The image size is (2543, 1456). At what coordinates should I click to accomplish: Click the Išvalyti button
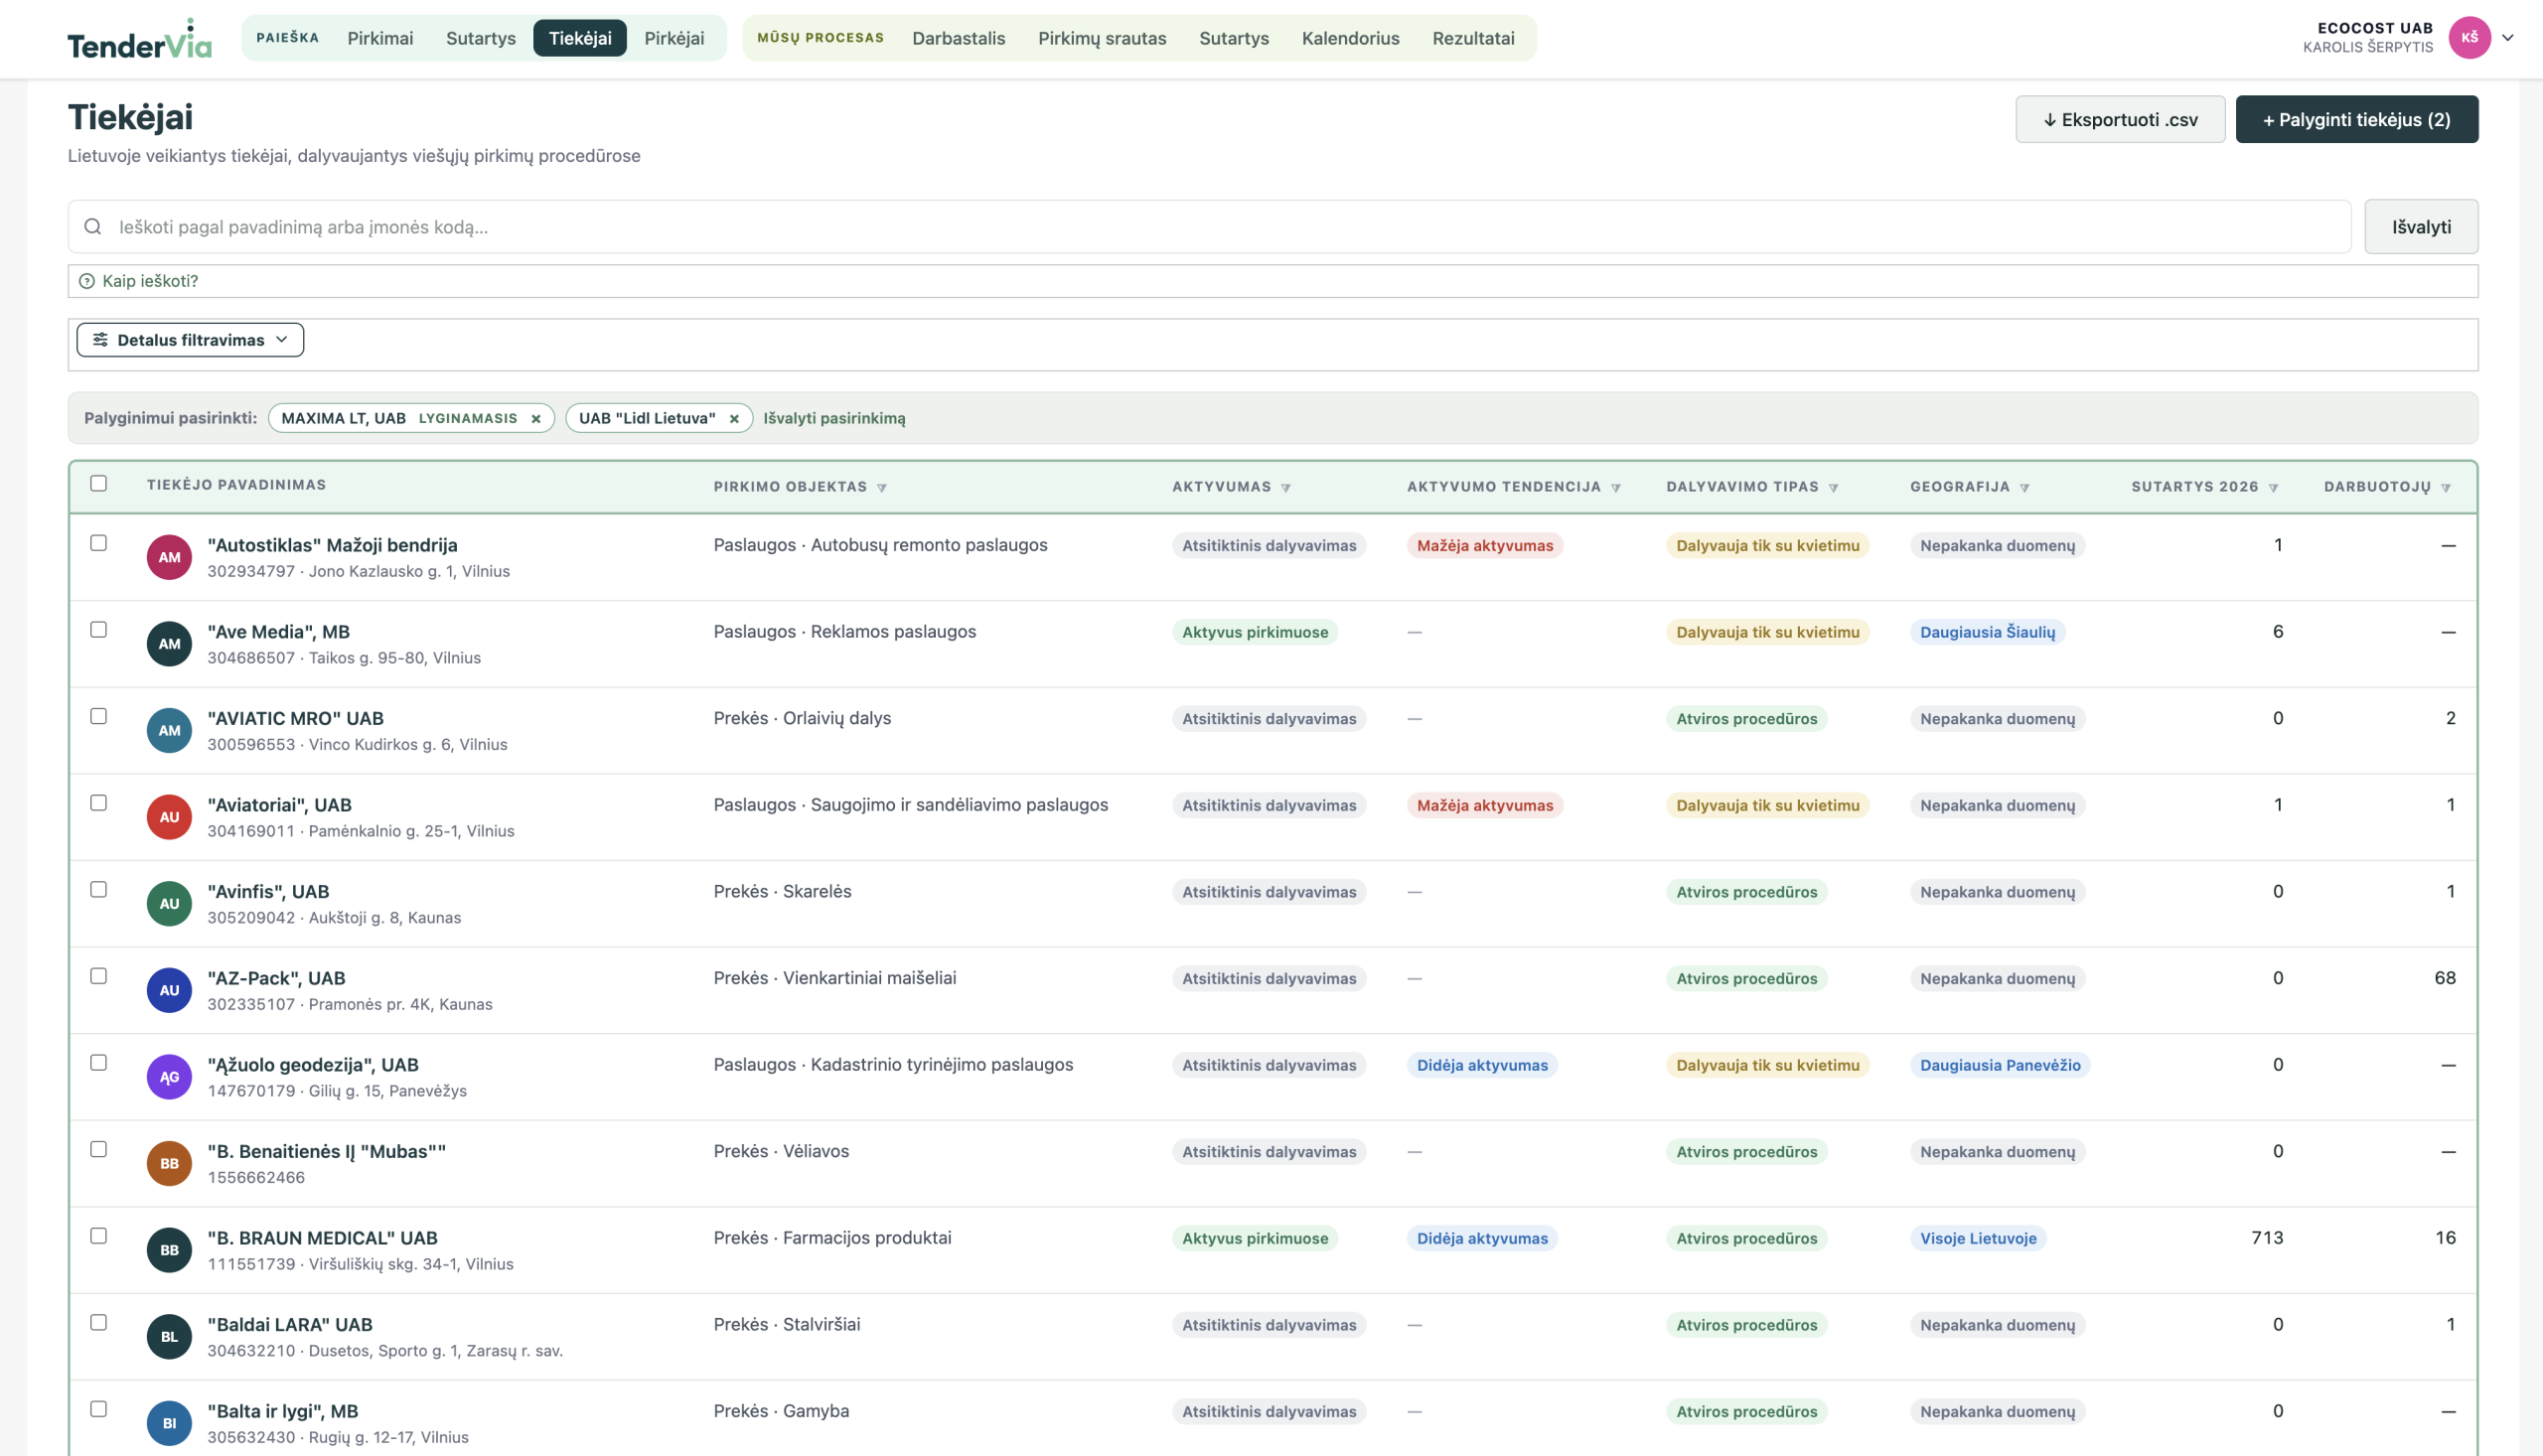(x=2421, y=227)
